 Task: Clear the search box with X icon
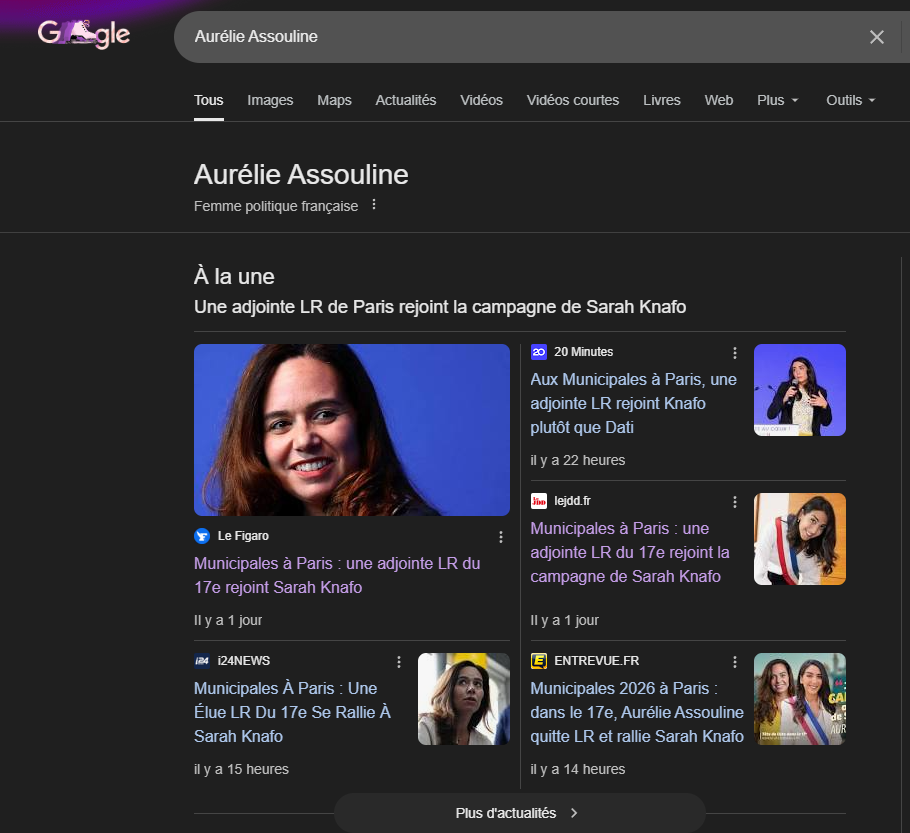pos(876,37)
